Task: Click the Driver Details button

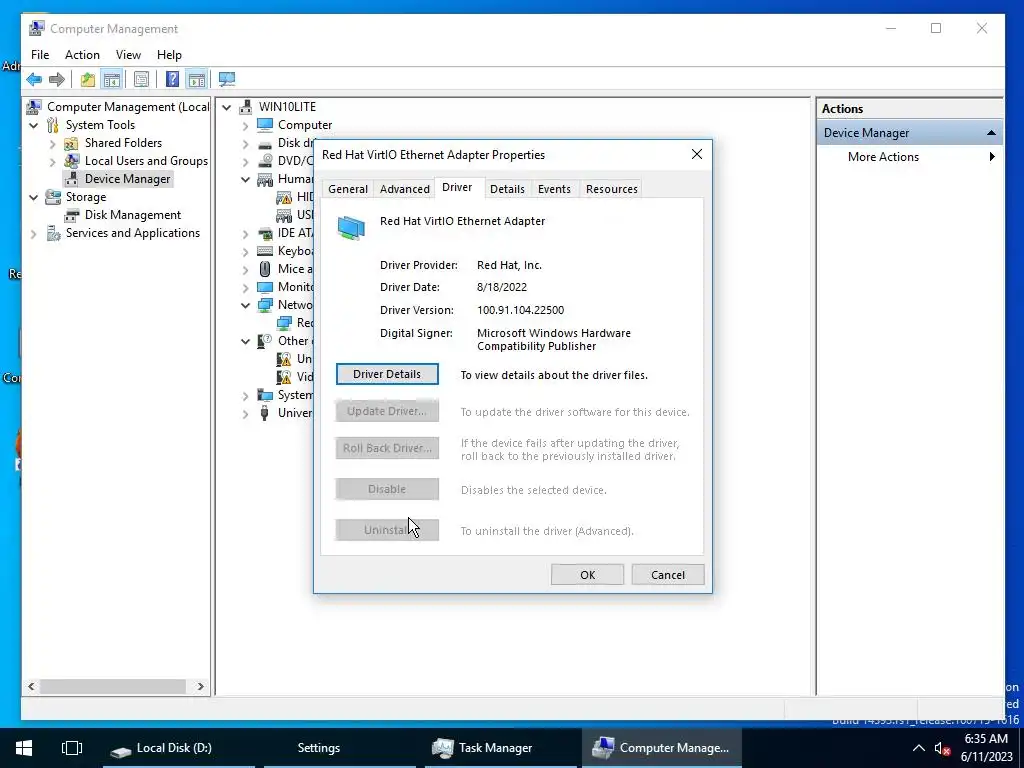Action: click(387, 374)
